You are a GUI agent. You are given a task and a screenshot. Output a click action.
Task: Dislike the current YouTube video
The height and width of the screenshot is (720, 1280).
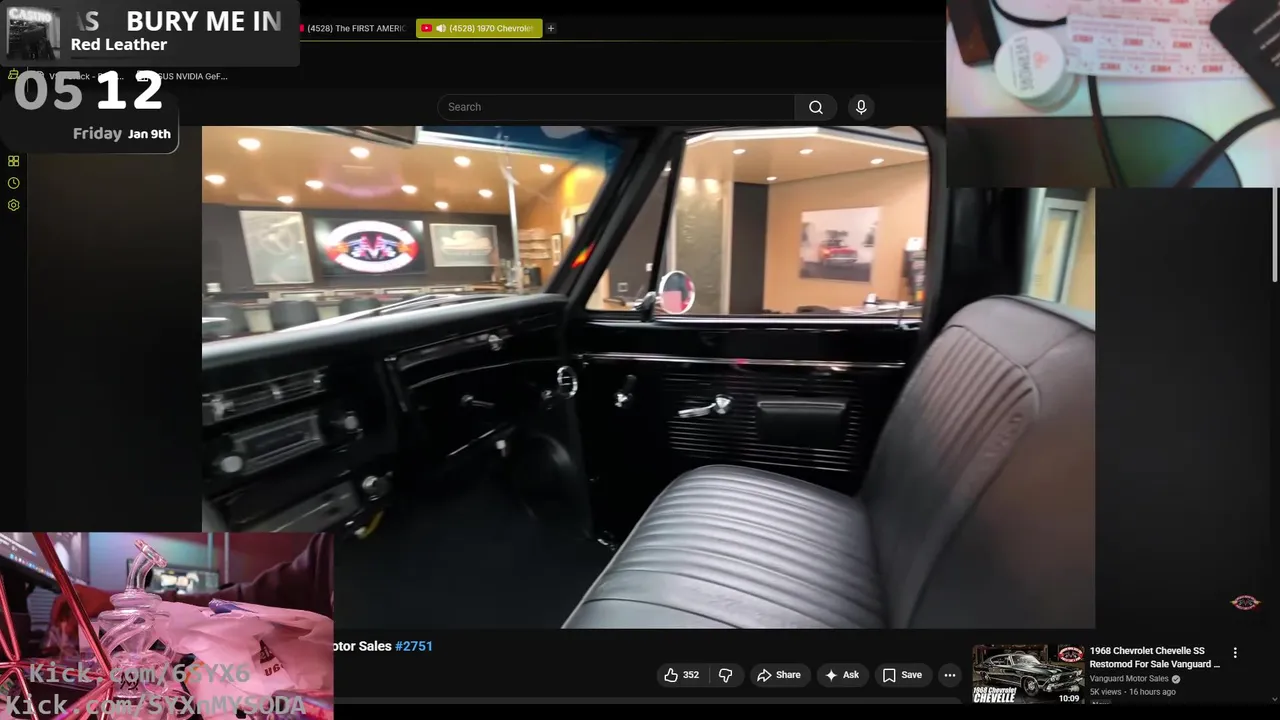tap(726, 675)
